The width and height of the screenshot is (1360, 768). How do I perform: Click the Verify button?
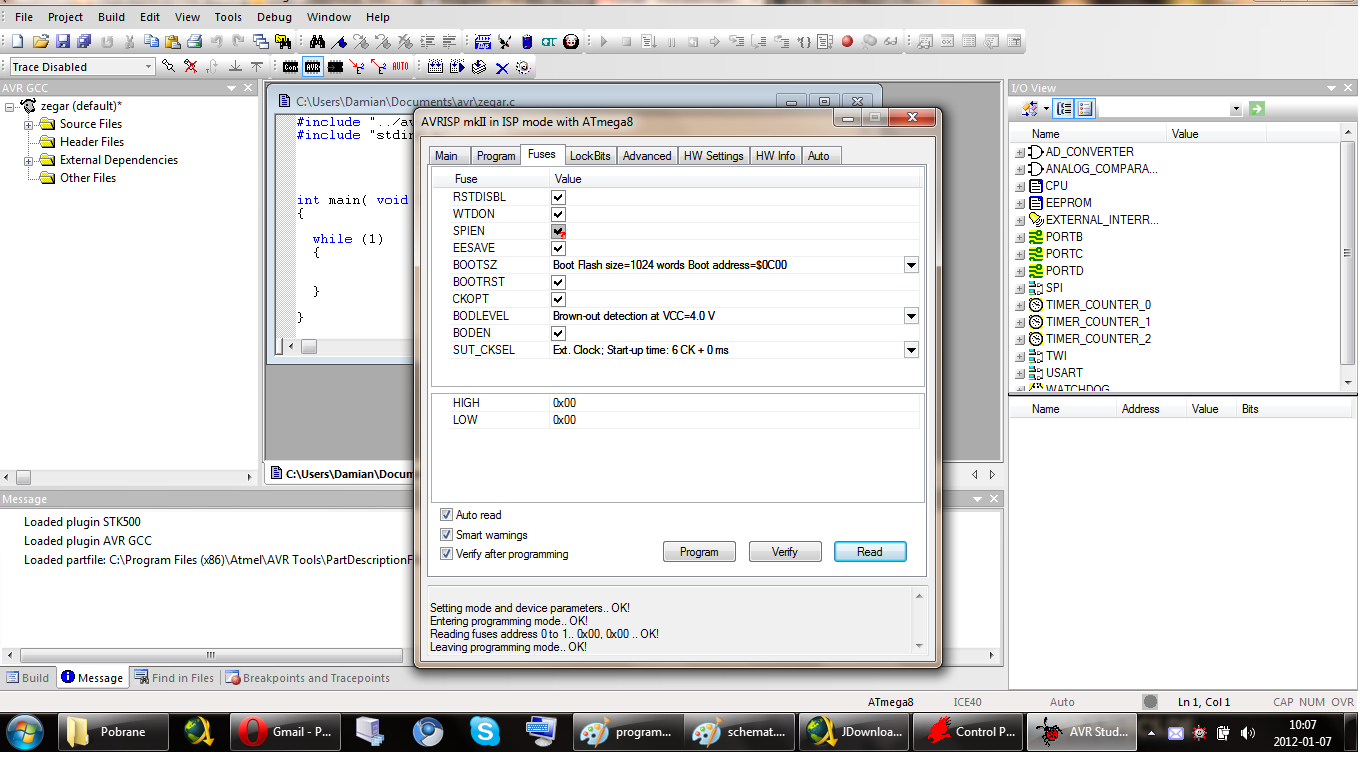click(785, 552)
